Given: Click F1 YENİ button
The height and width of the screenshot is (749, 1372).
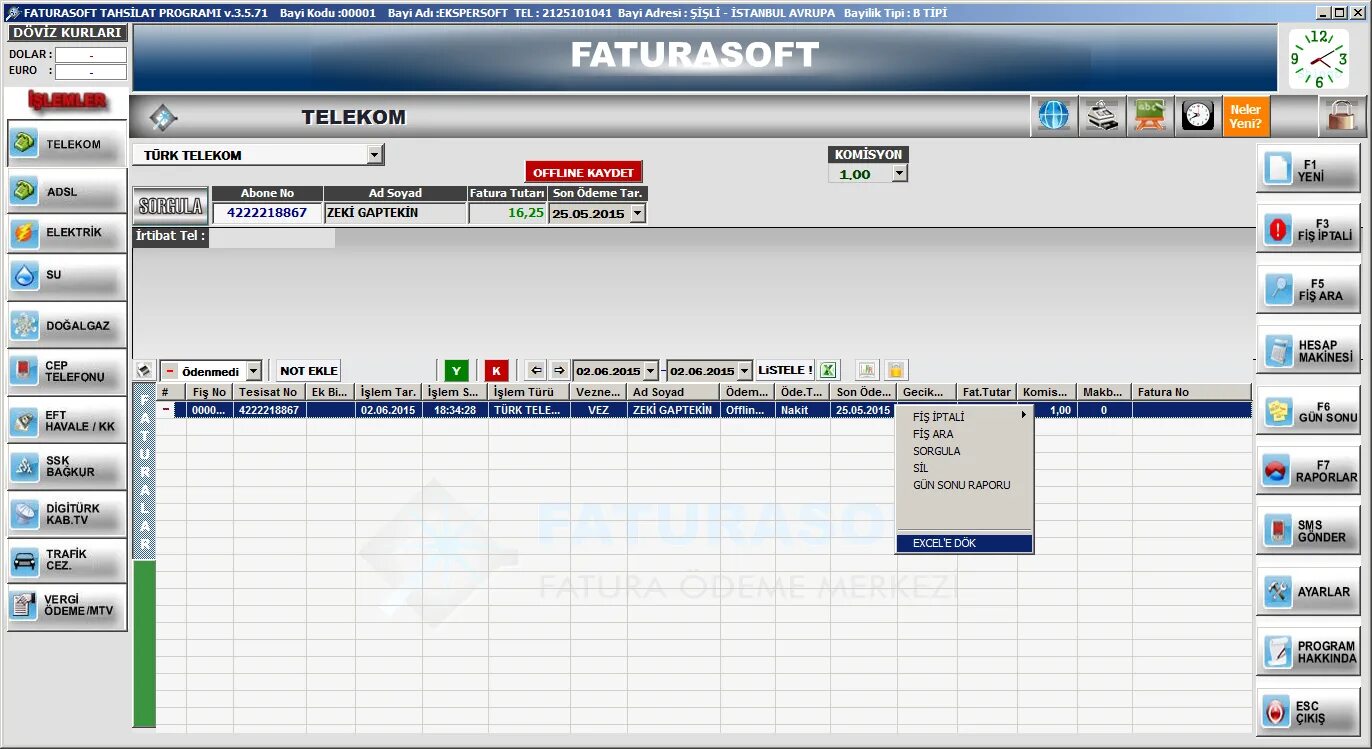Looking at the screenshot, I should [1308, 169].
